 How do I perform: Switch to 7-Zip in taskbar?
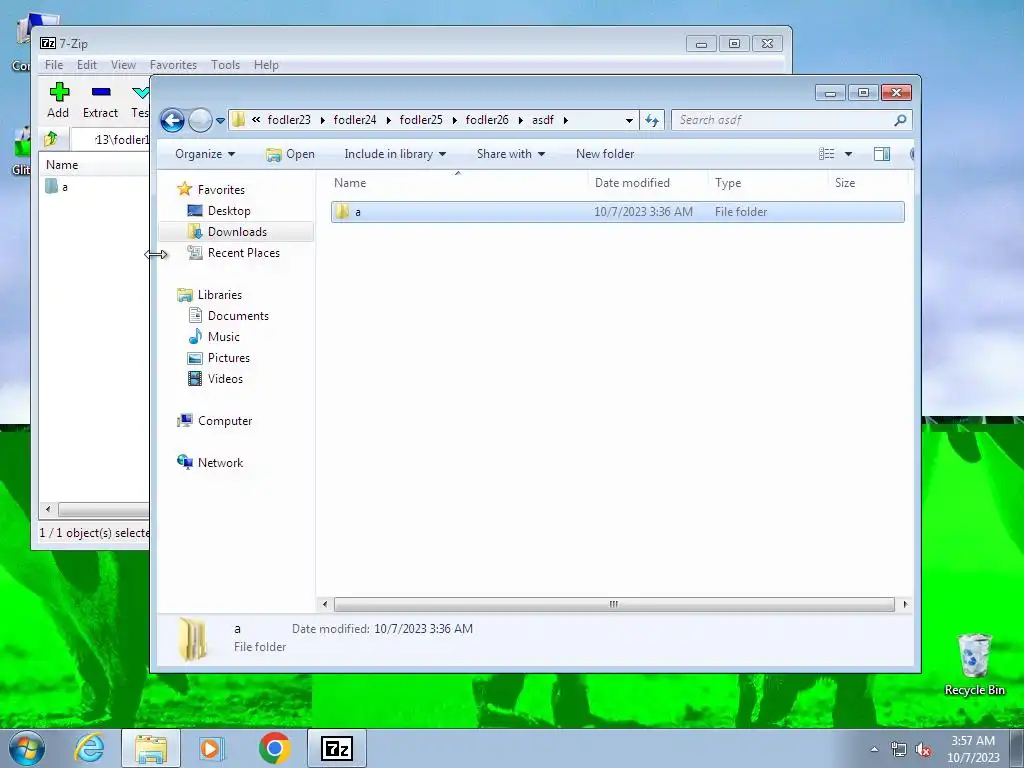pos(337,748)
